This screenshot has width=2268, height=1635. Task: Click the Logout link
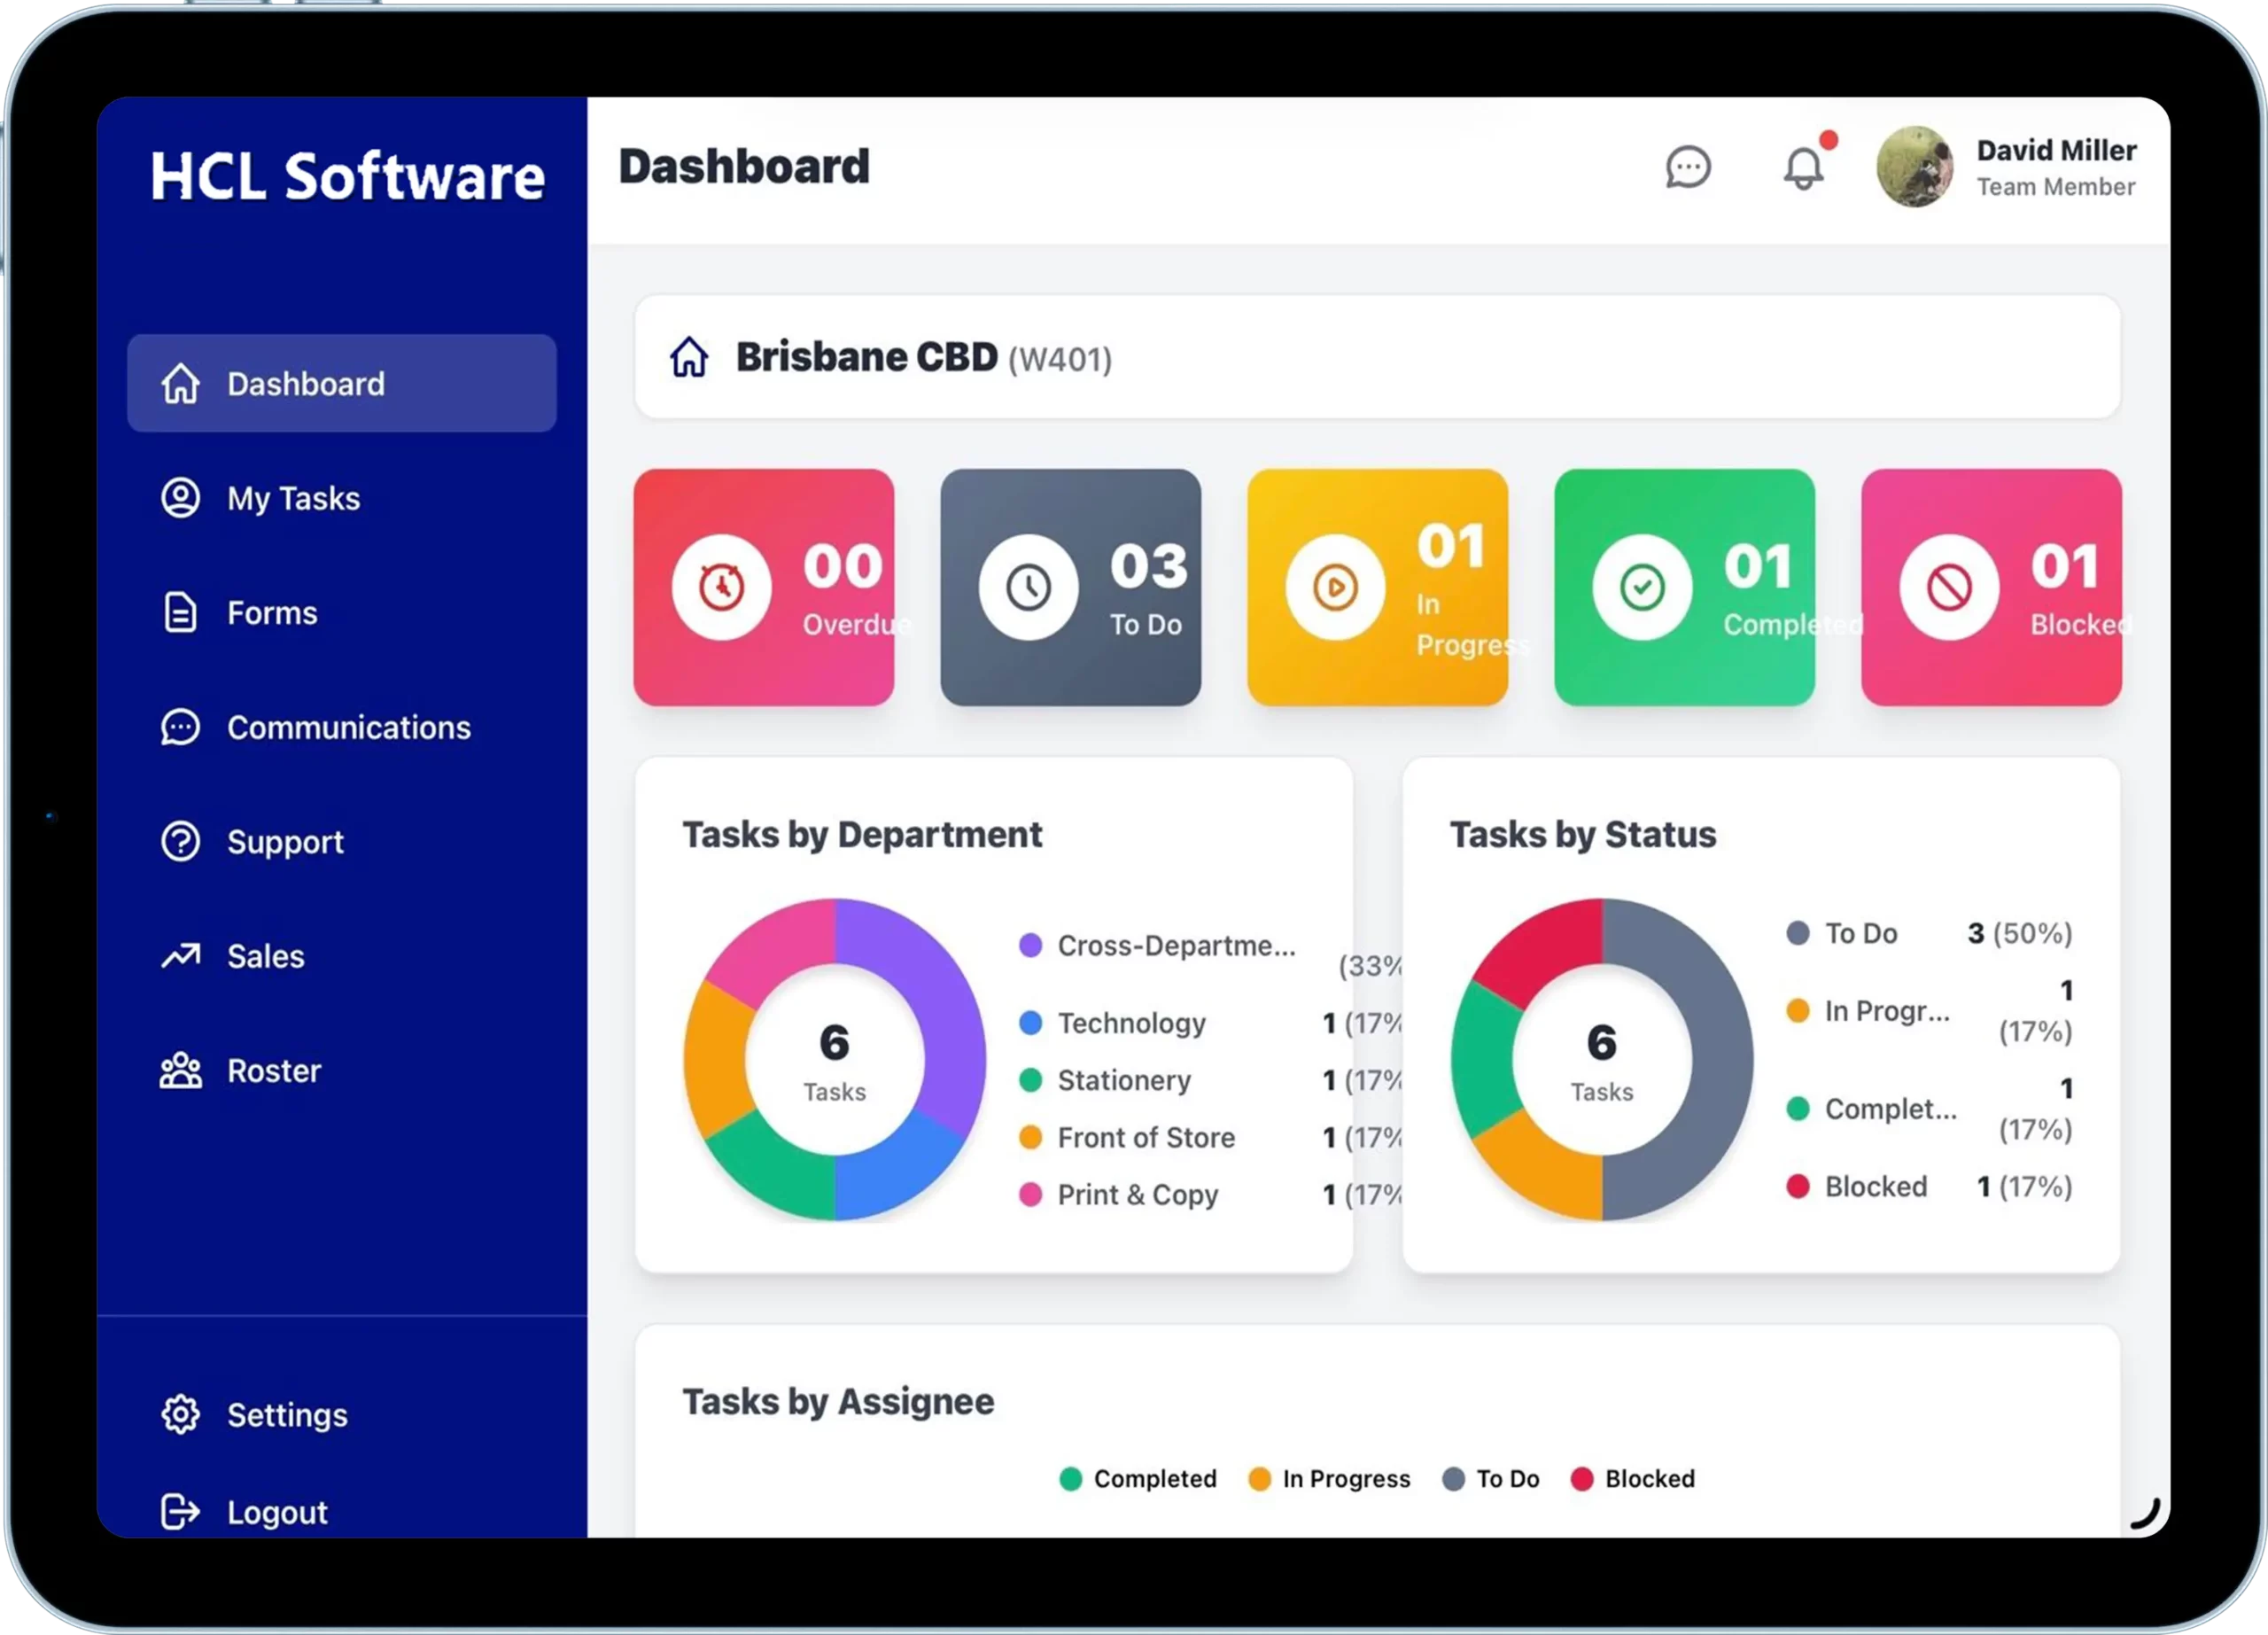(x=276, y=1511)
